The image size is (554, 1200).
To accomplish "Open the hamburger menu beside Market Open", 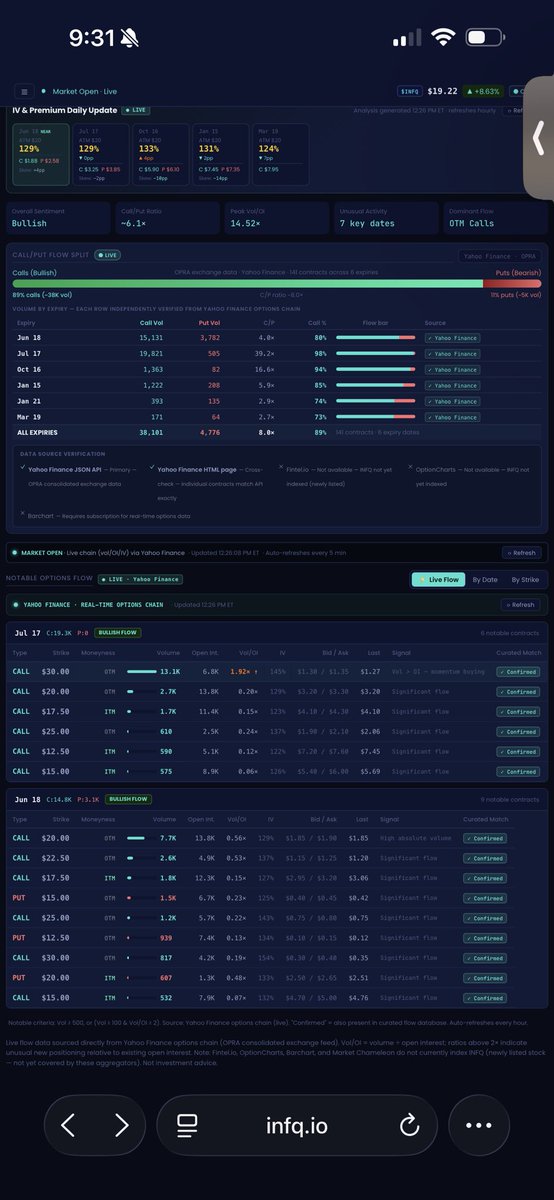I will pos(25,91).
